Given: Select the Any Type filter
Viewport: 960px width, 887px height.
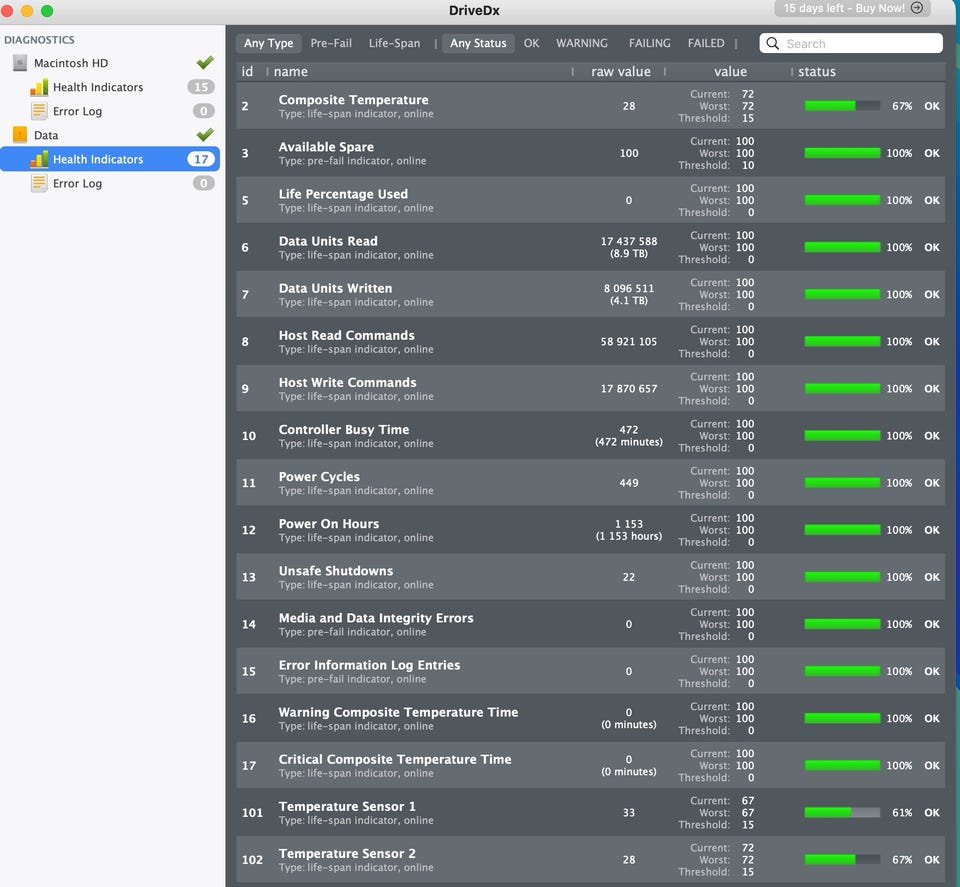Looking at the screenshot, I should click(x=268, y=43).
